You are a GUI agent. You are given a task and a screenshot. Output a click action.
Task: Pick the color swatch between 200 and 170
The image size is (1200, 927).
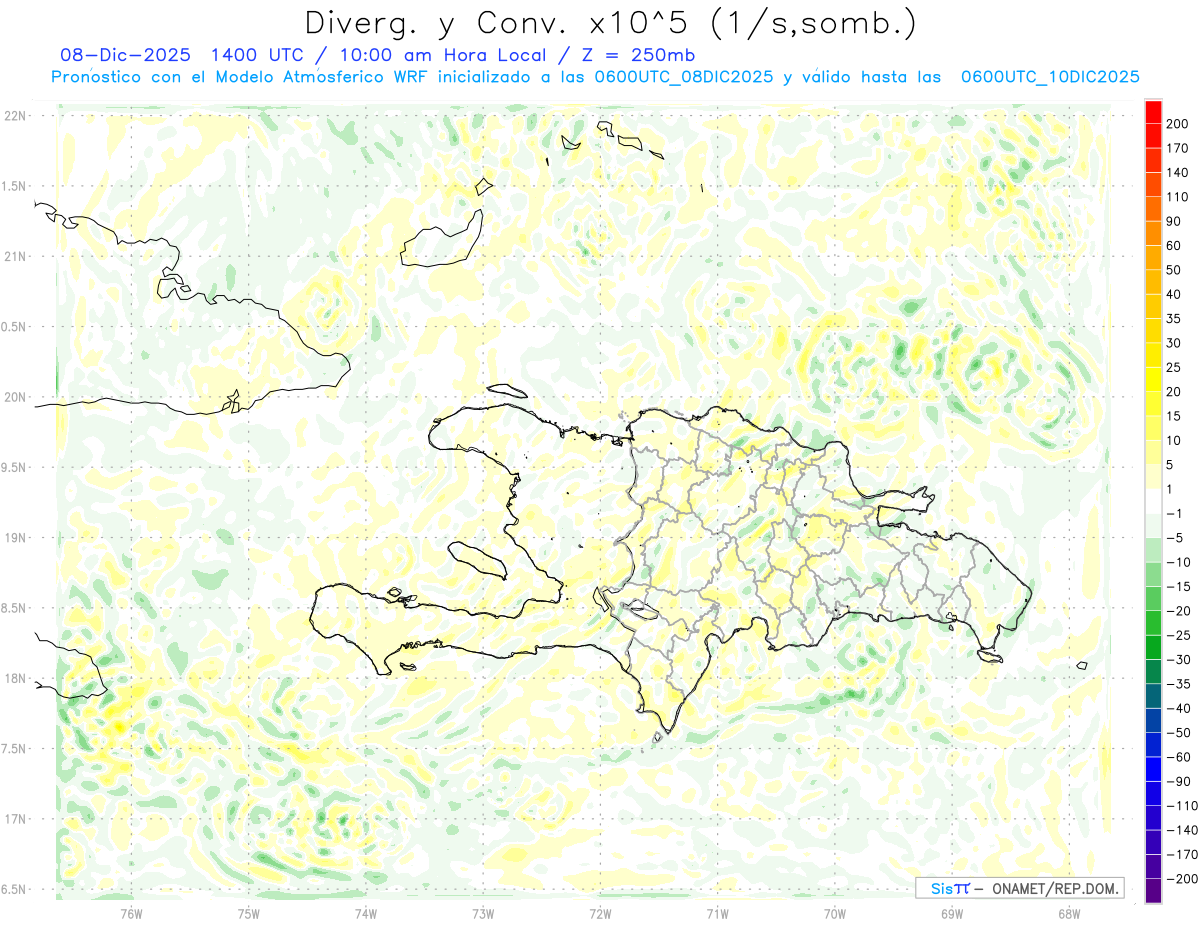point(1153,135)
